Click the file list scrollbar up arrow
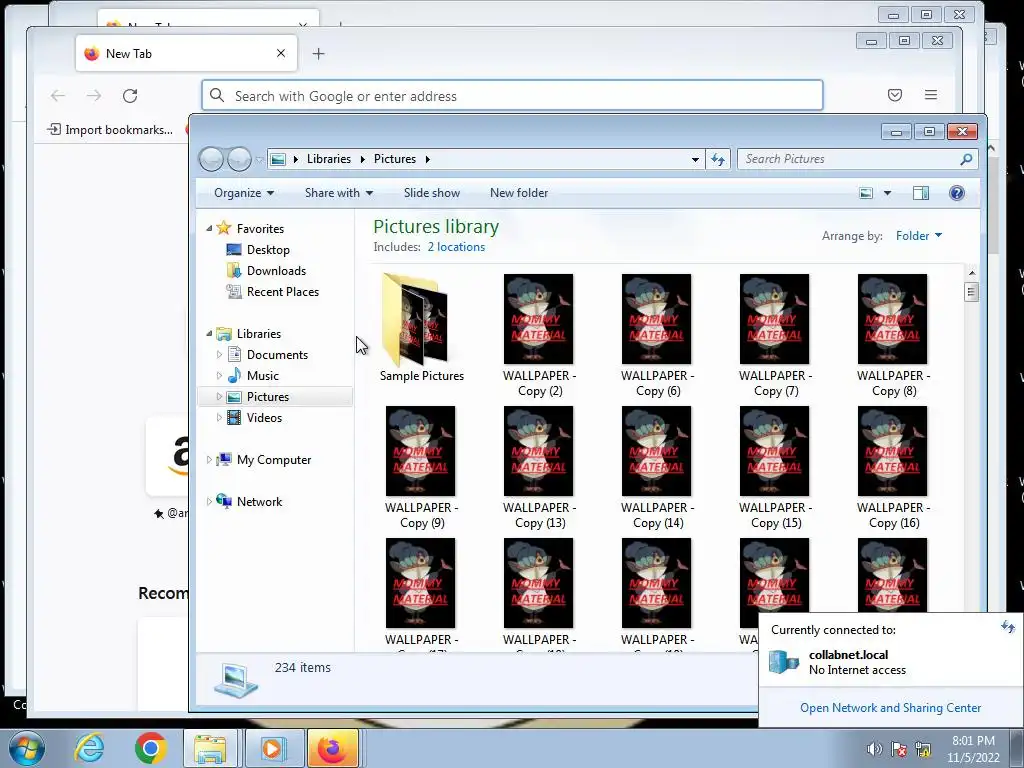Viewport: 1024px width, 768px height. point(972,272)
